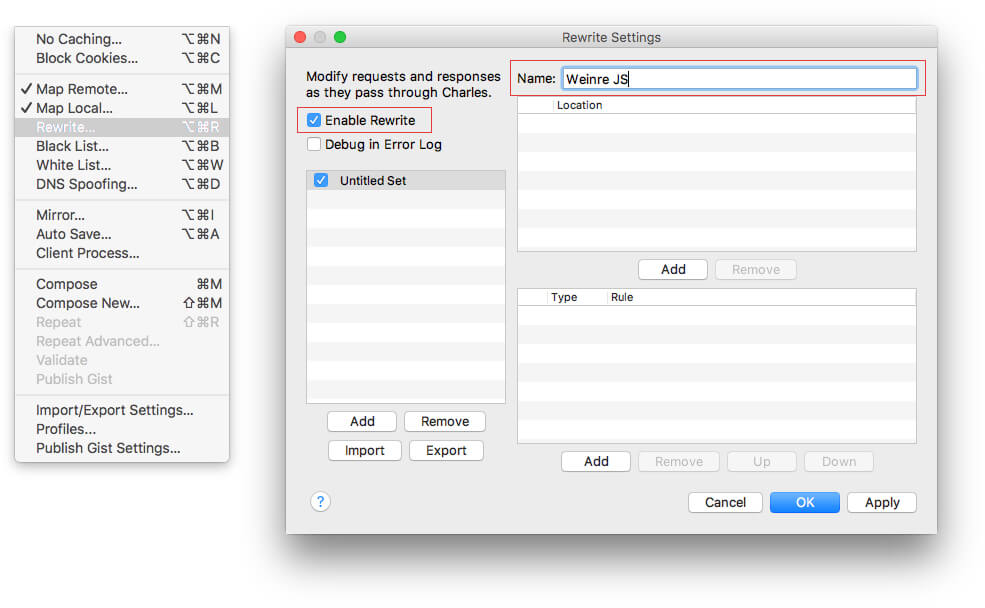The width and height of the screenshot is (985, 608).
Task: Open Compose New… from menu
Action: [x=87, y=303]
